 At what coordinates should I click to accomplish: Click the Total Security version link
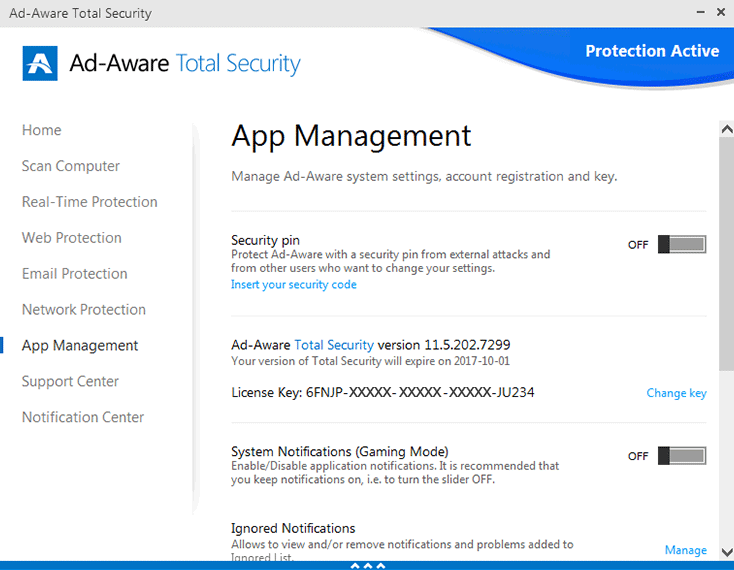pos(334,345)
